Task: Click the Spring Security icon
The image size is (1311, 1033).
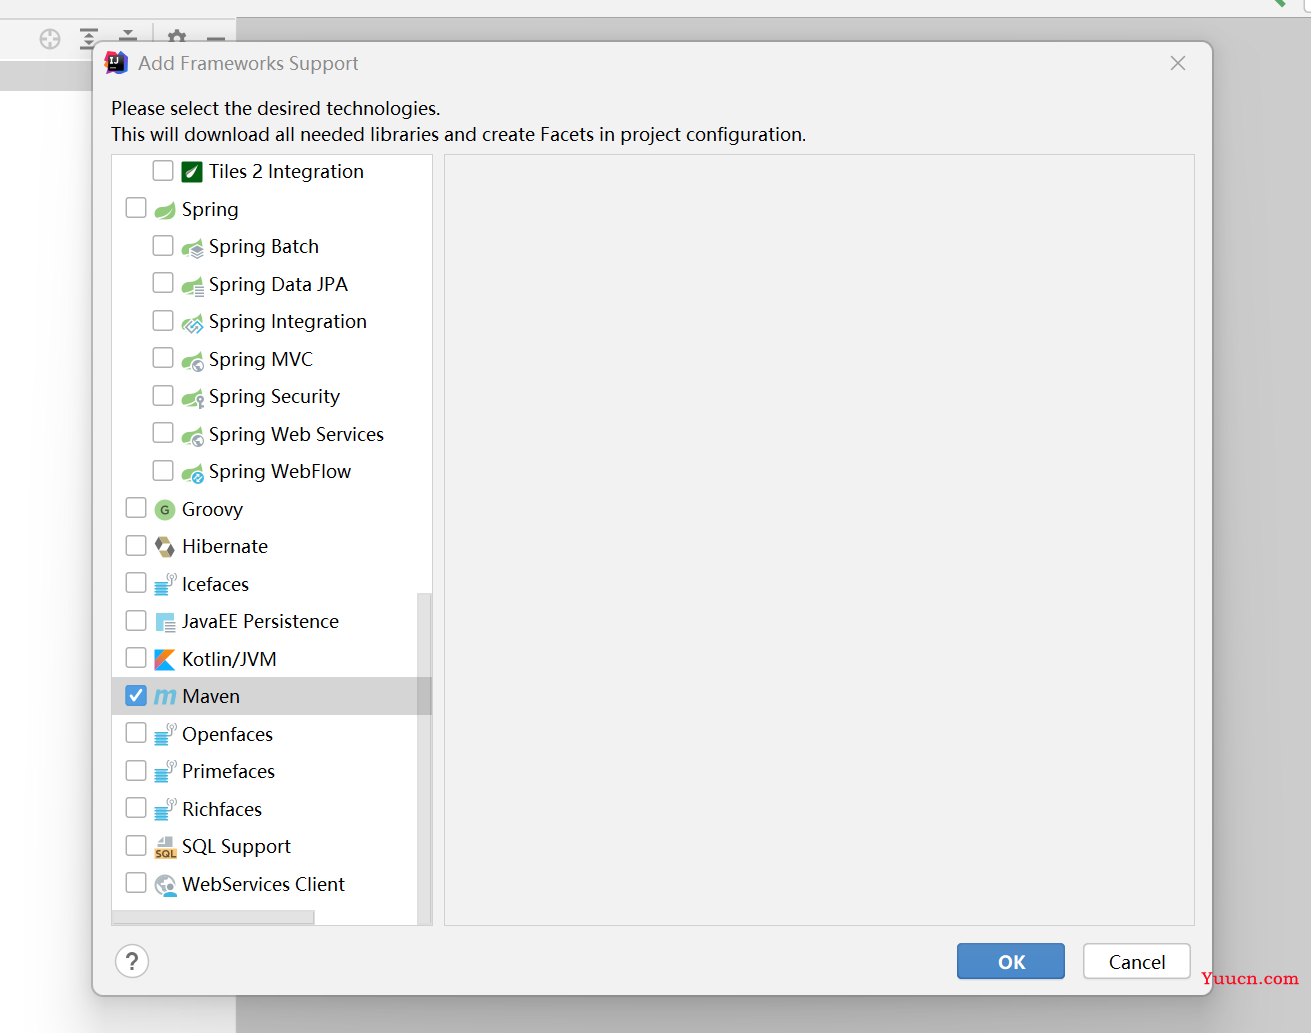Action: tap(192, 398)
